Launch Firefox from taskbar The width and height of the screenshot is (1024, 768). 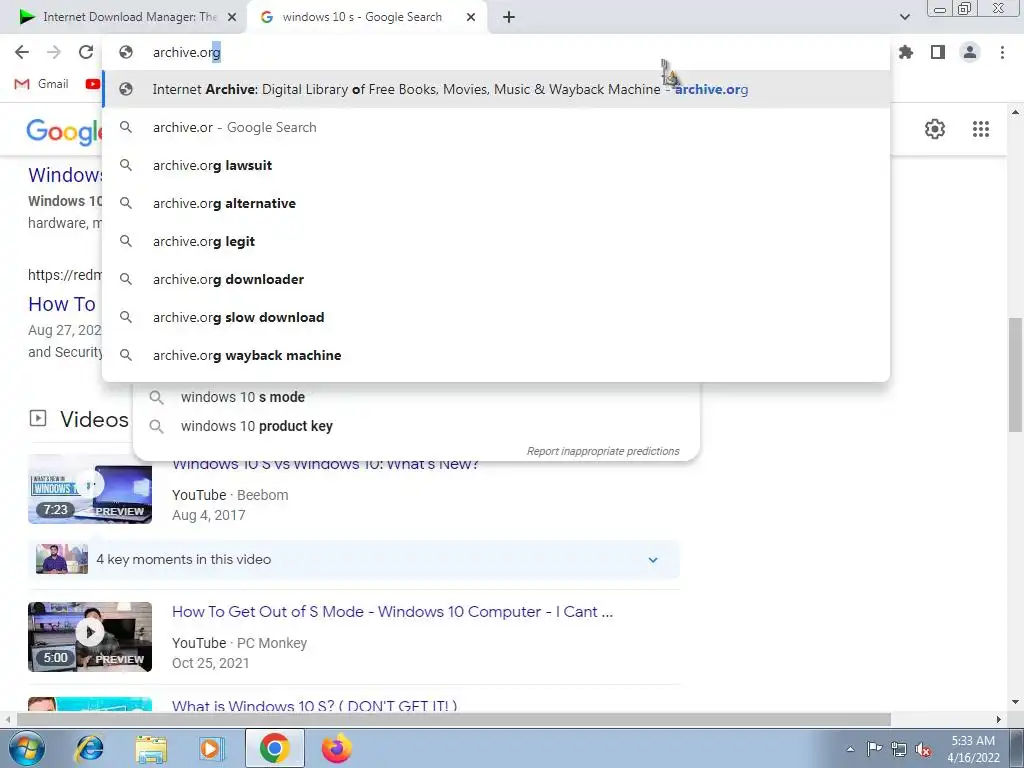pyautogui.click(x=336, y=748)
